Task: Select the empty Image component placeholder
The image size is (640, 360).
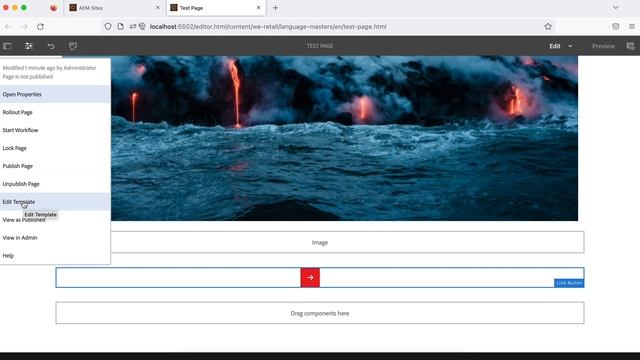Action: pyautogui.click(x=320, y=242)
